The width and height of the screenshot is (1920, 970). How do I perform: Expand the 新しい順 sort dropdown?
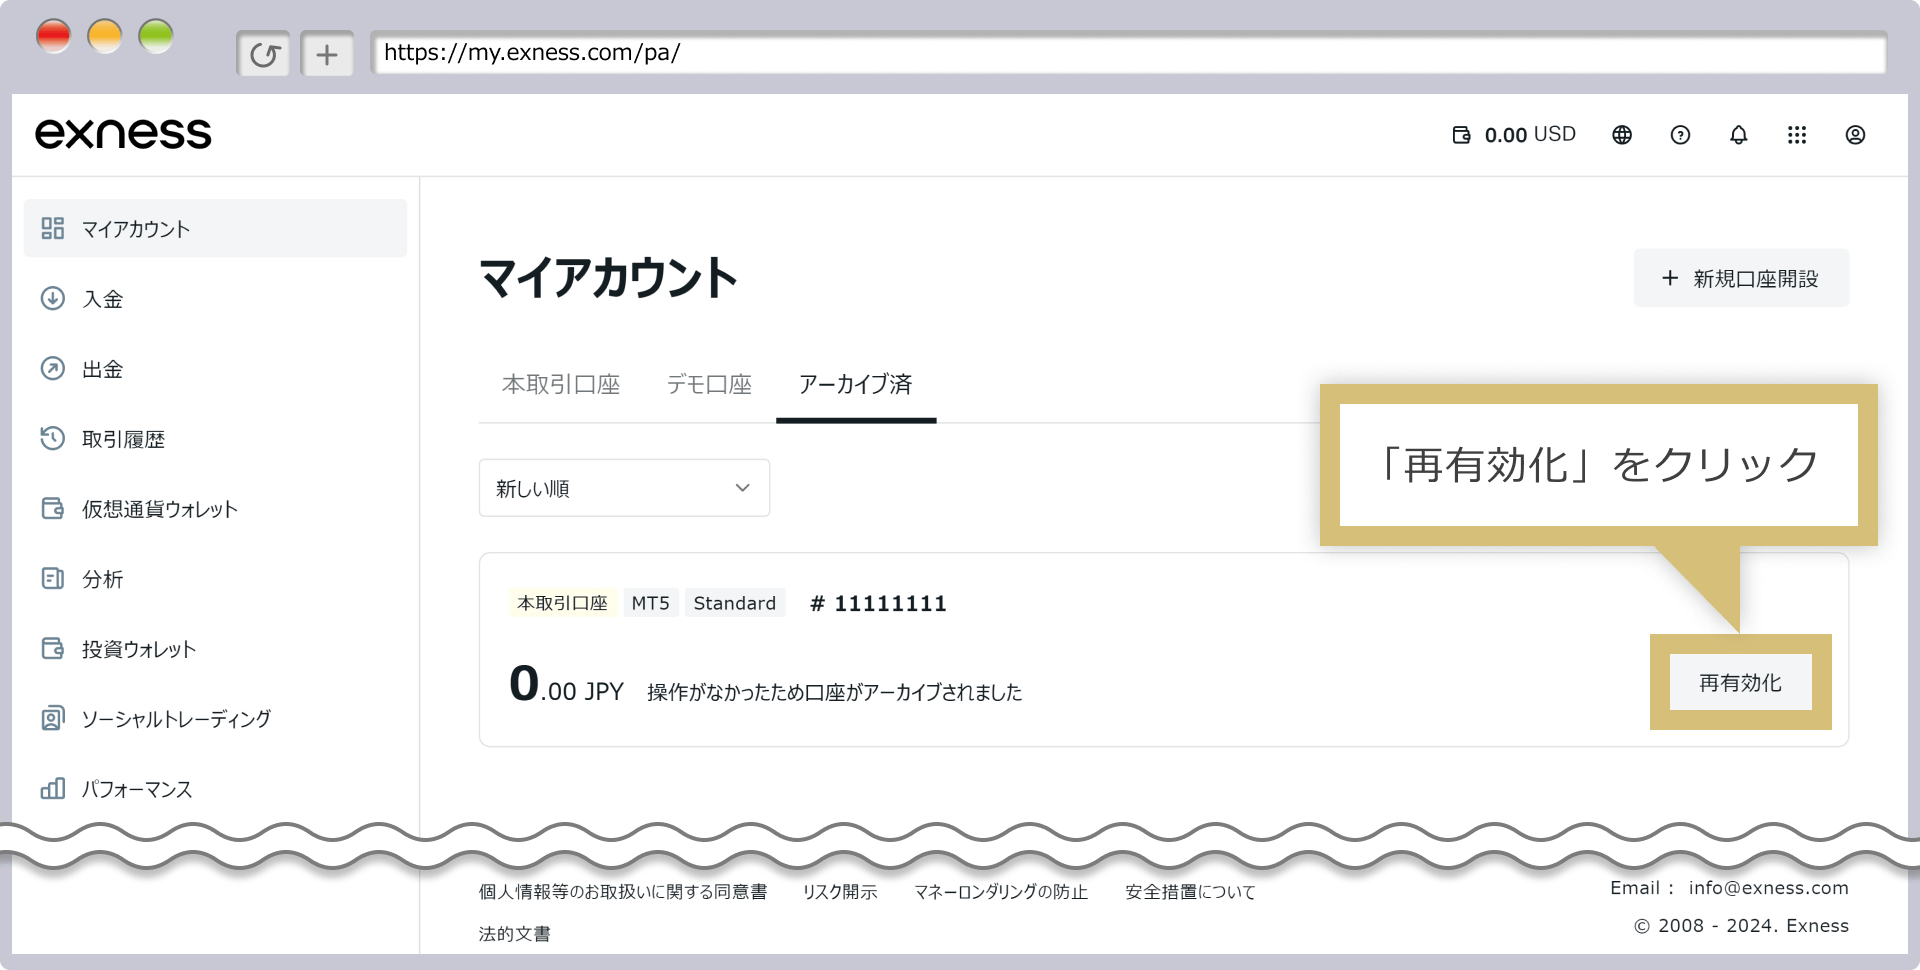tap(624, 488)
